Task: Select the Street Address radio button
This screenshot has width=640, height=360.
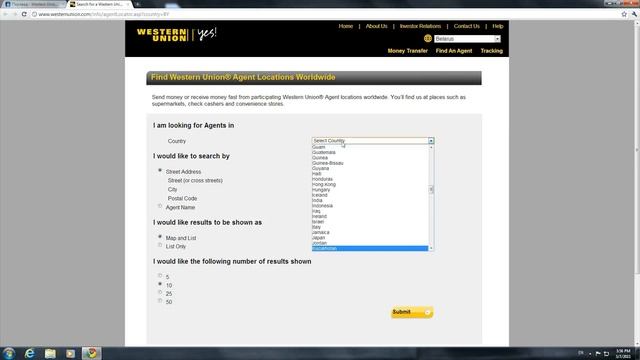Action: (x=160, y=170)
